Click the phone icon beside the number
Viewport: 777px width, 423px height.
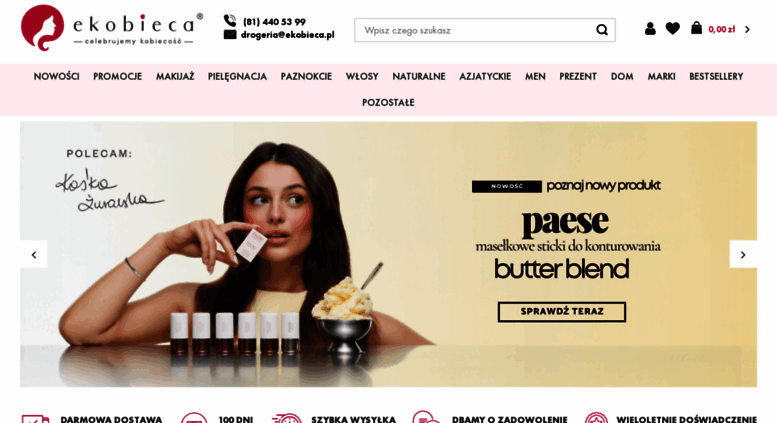coord(230,21)
